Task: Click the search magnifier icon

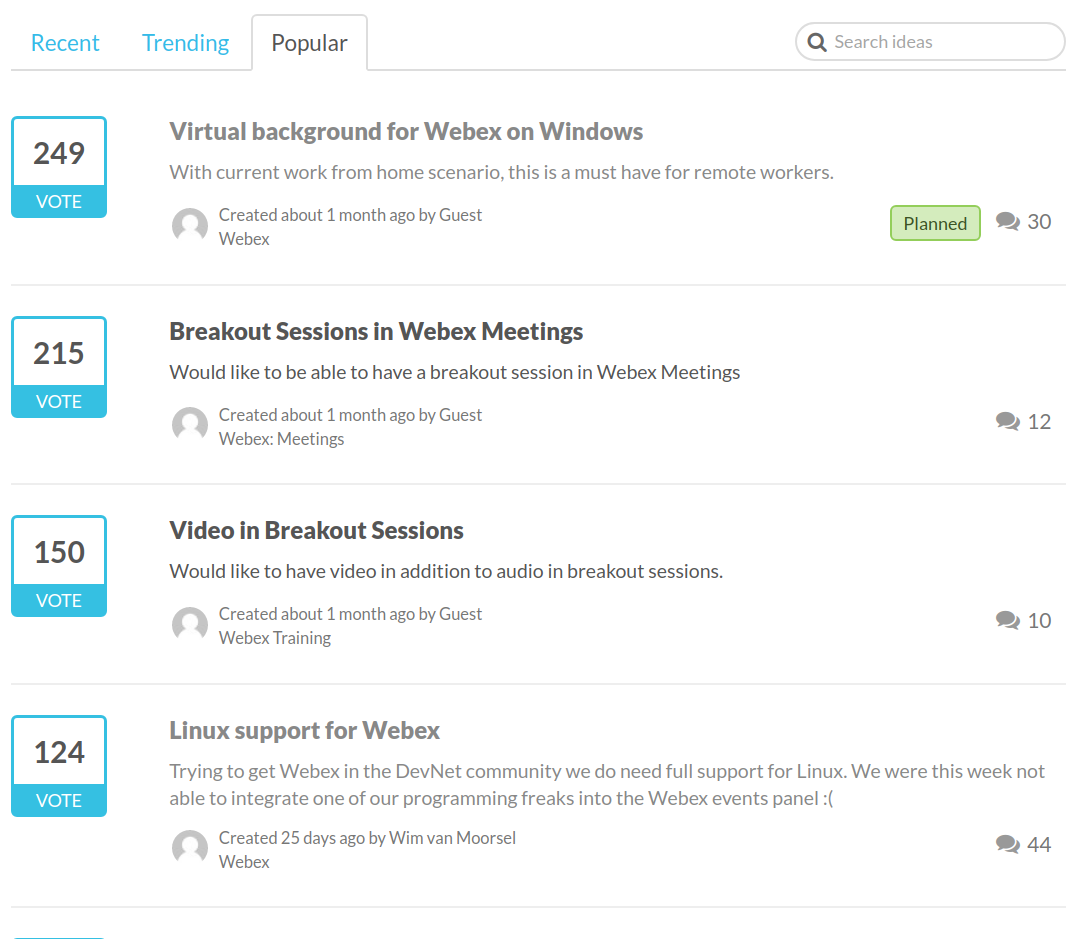Action: [x=817, y=42]
